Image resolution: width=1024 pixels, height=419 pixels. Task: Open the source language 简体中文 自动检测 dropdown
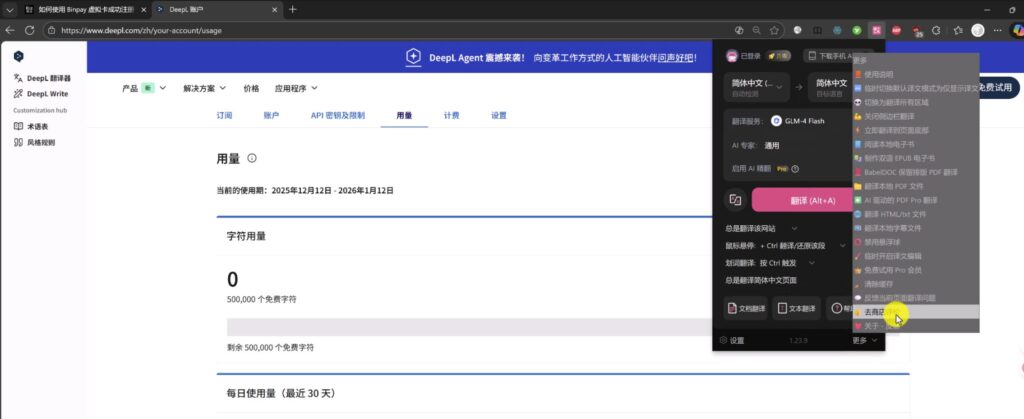pyautogui.click(x=756, y=87)
